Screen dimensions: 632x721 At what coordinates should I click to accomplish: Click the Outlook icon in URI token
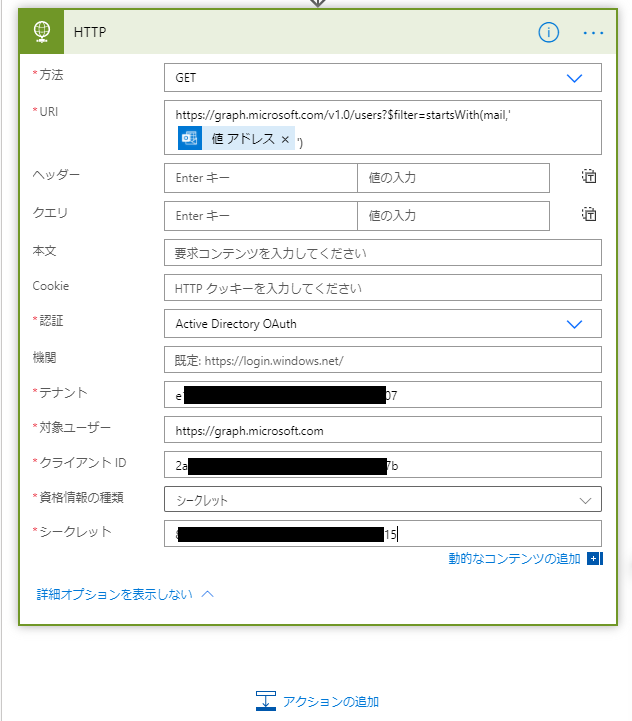tap(190, 138)
